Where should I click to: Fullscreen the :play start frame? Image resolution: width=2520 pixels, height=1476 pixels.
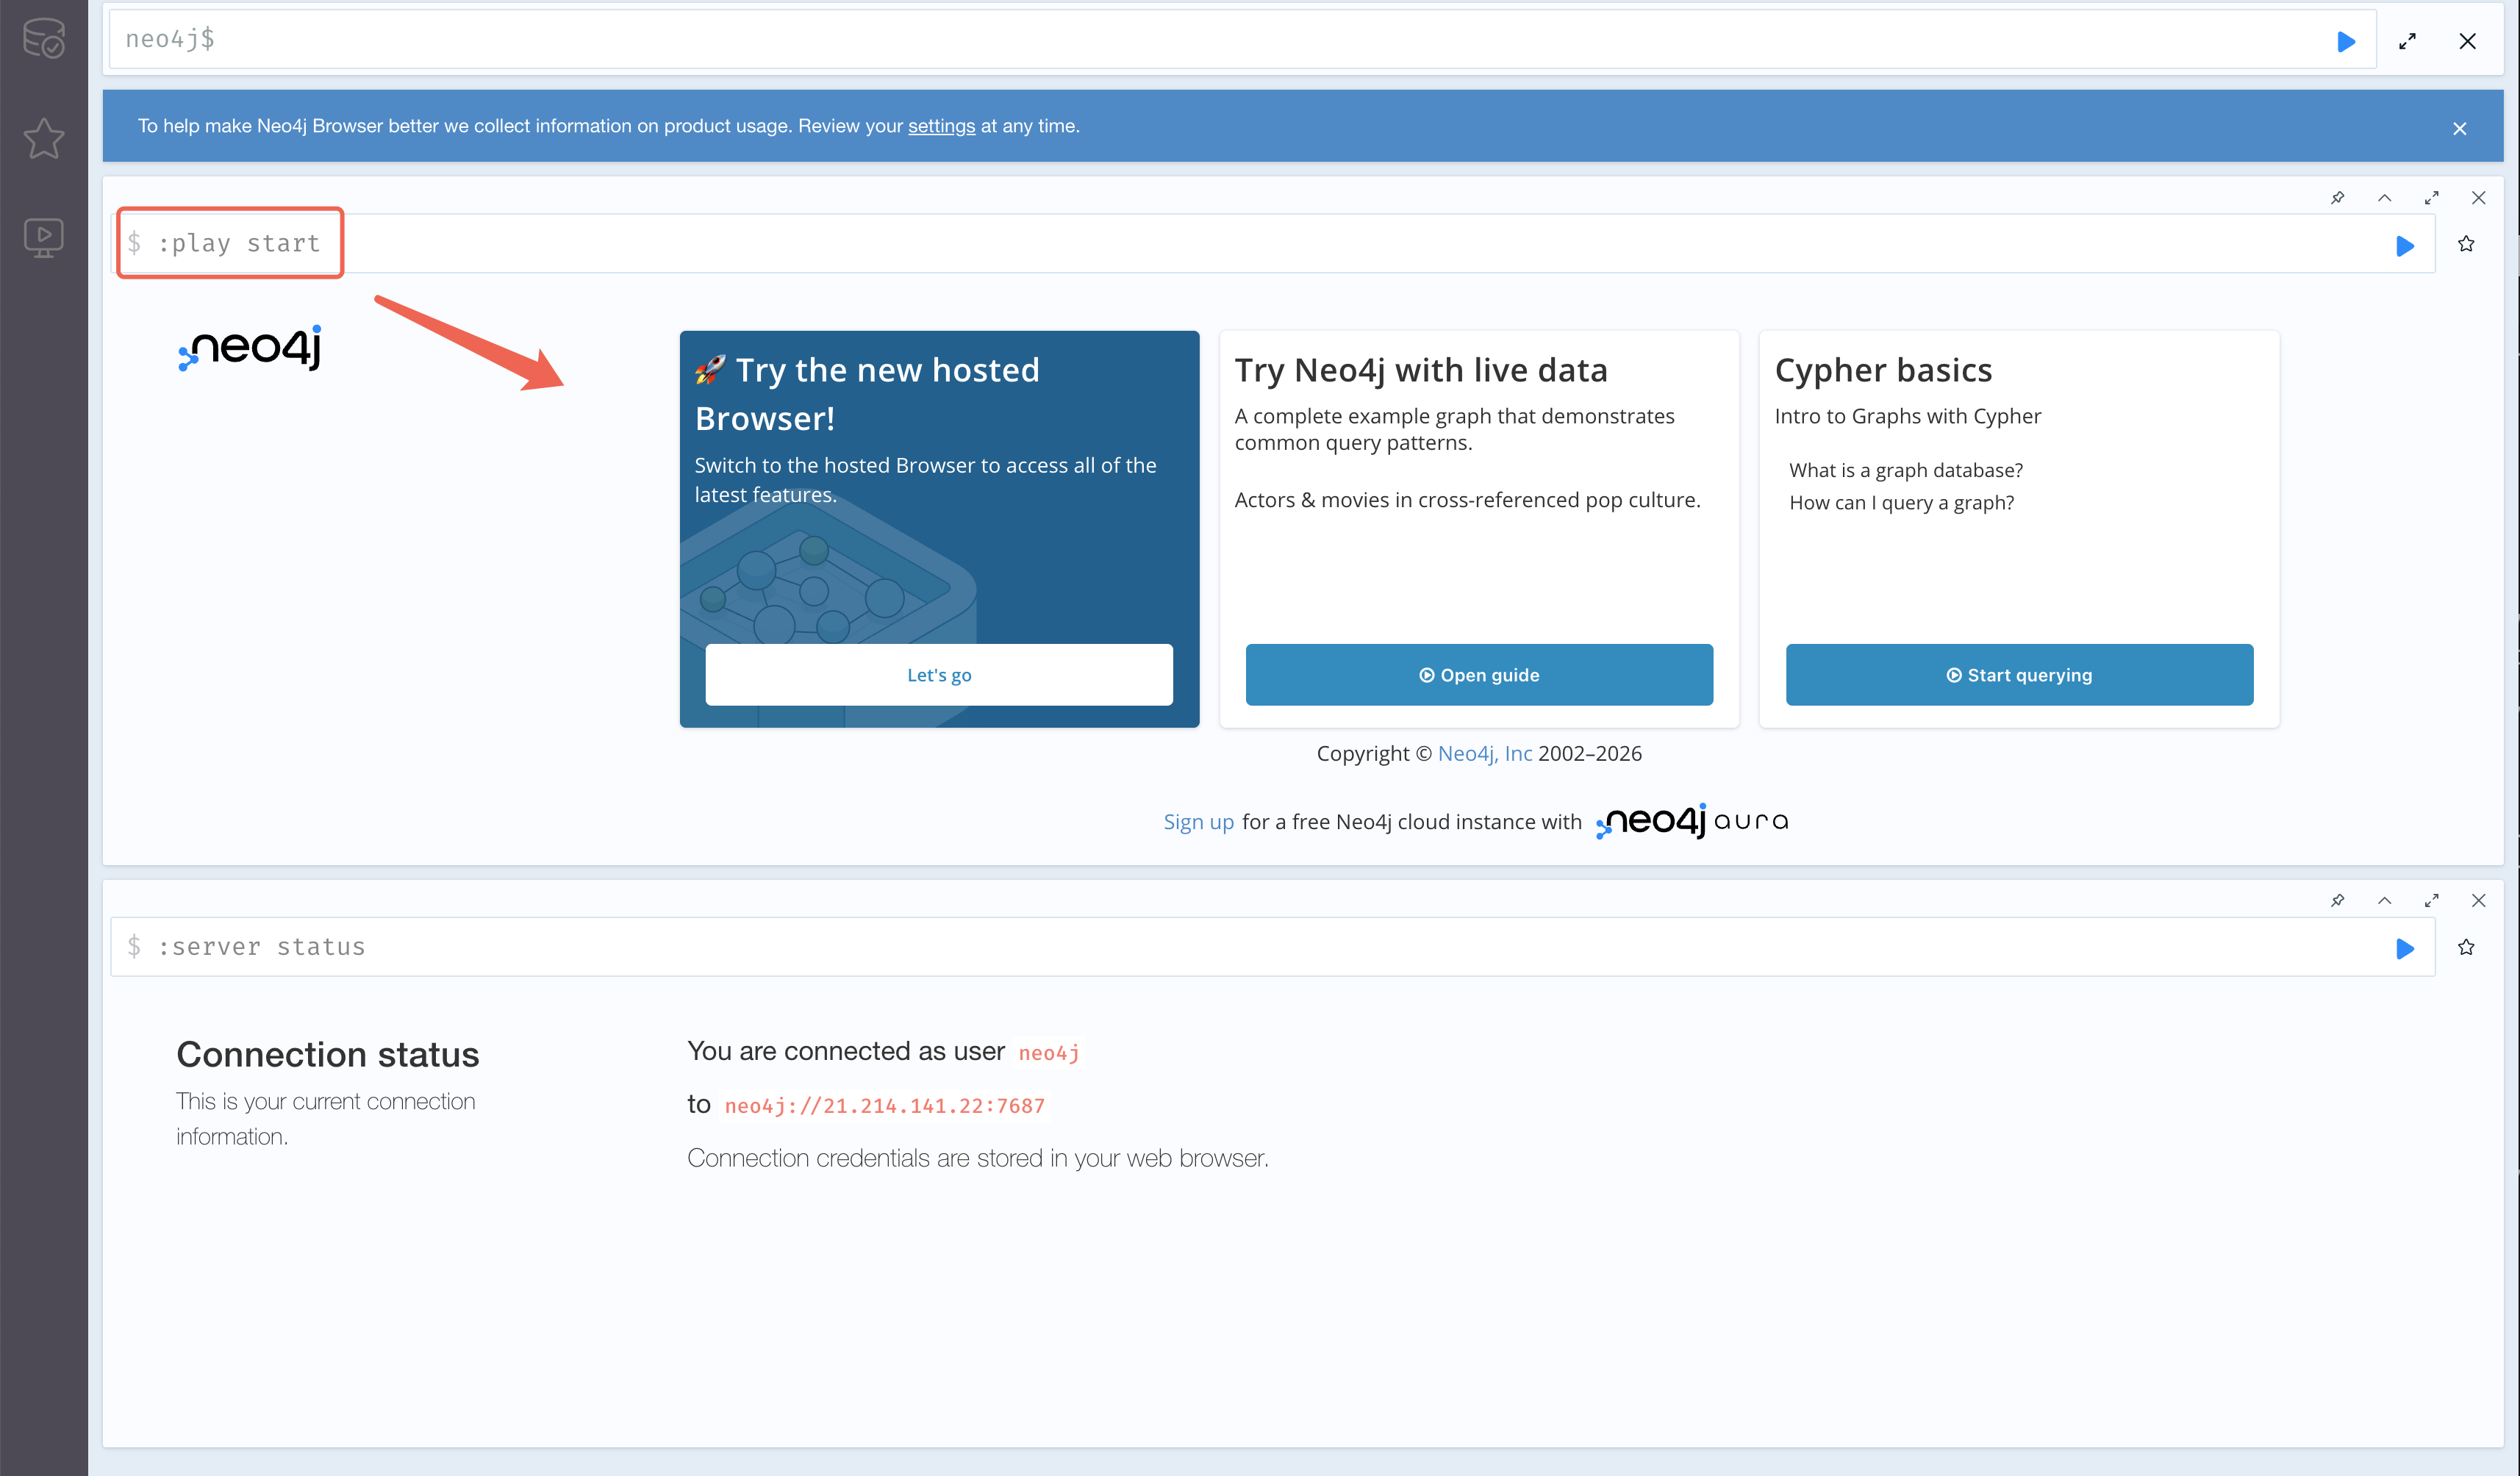point(2431,198)
